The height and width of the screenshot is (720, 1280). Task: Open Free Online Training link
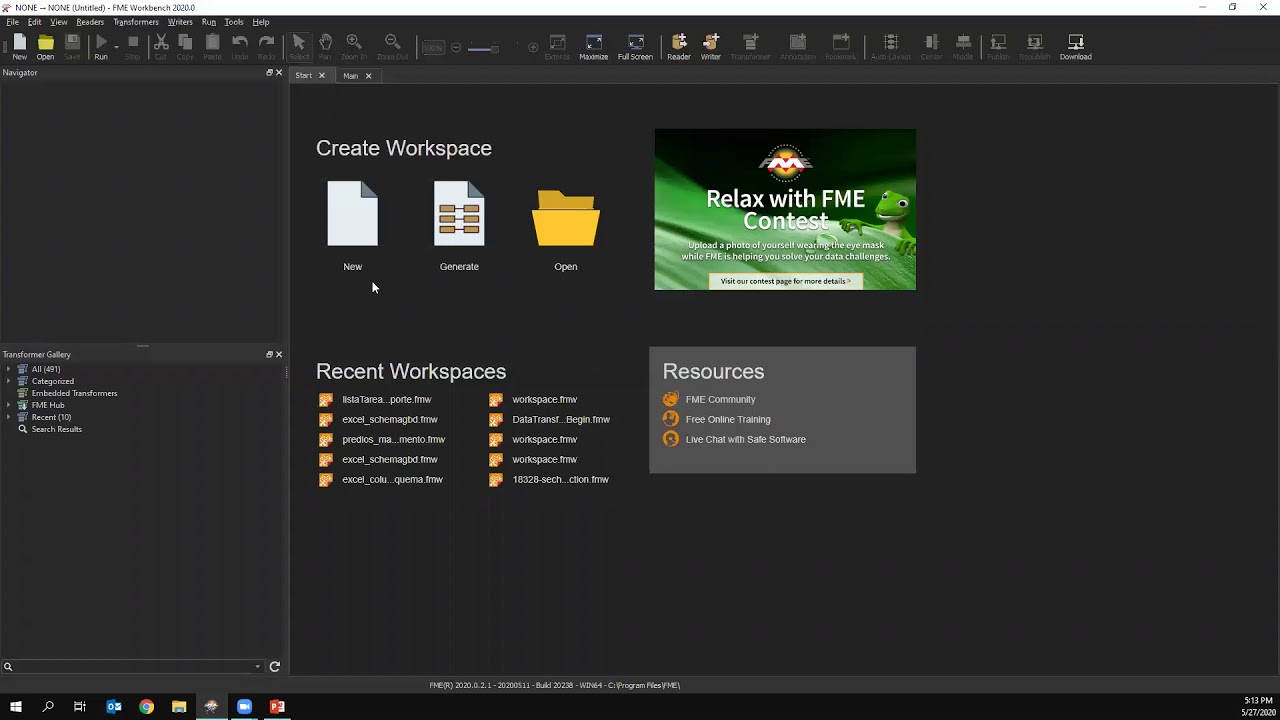(728, 420)
